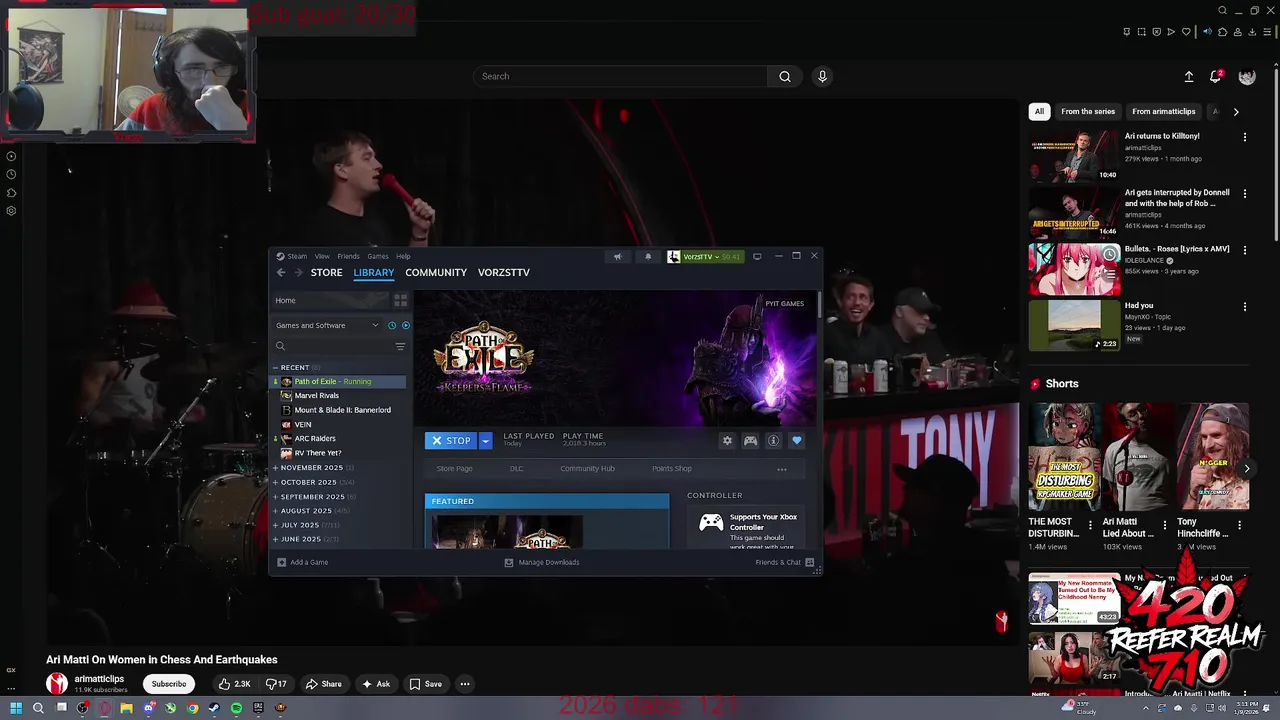The width and height of the screenshot is (1280, 720).
Task: Open Spotify from the taskbar
Action: click(236, 708)
